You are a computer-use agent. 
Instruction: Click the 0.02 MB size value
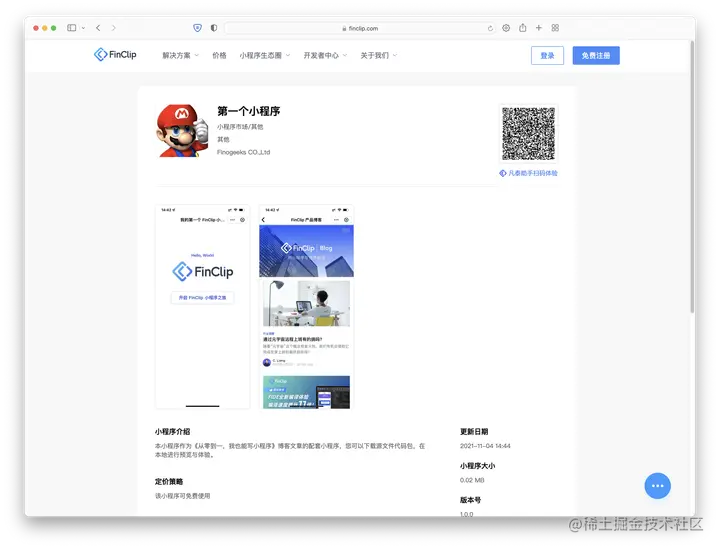coord(472,480)
